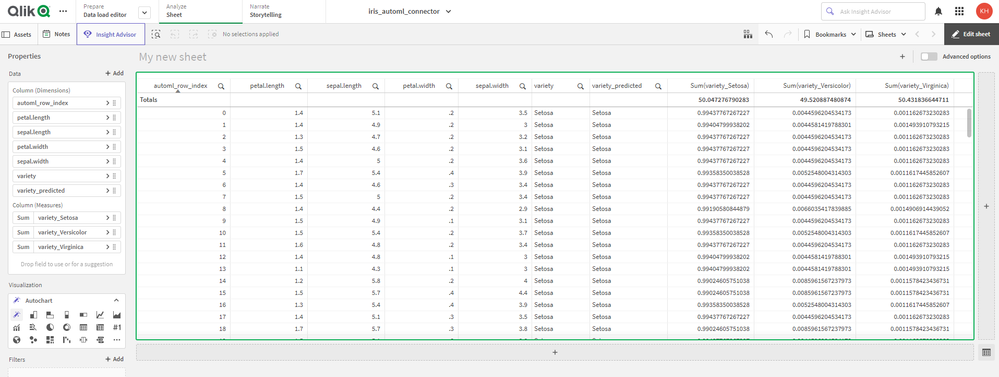Click the Sum variety_Virginica measure item

pyautogui.click(x=66, y=247)
